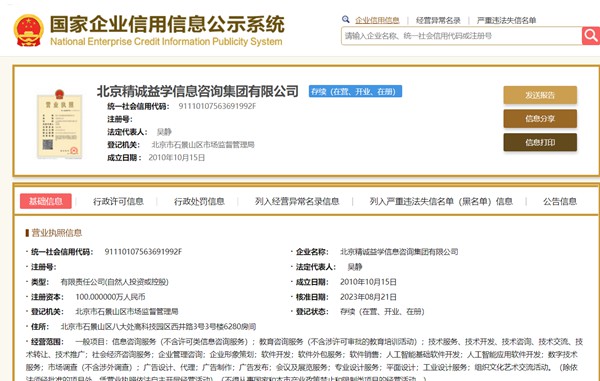
Task: Click the red search magnifier button
Action: pos(591,36)
